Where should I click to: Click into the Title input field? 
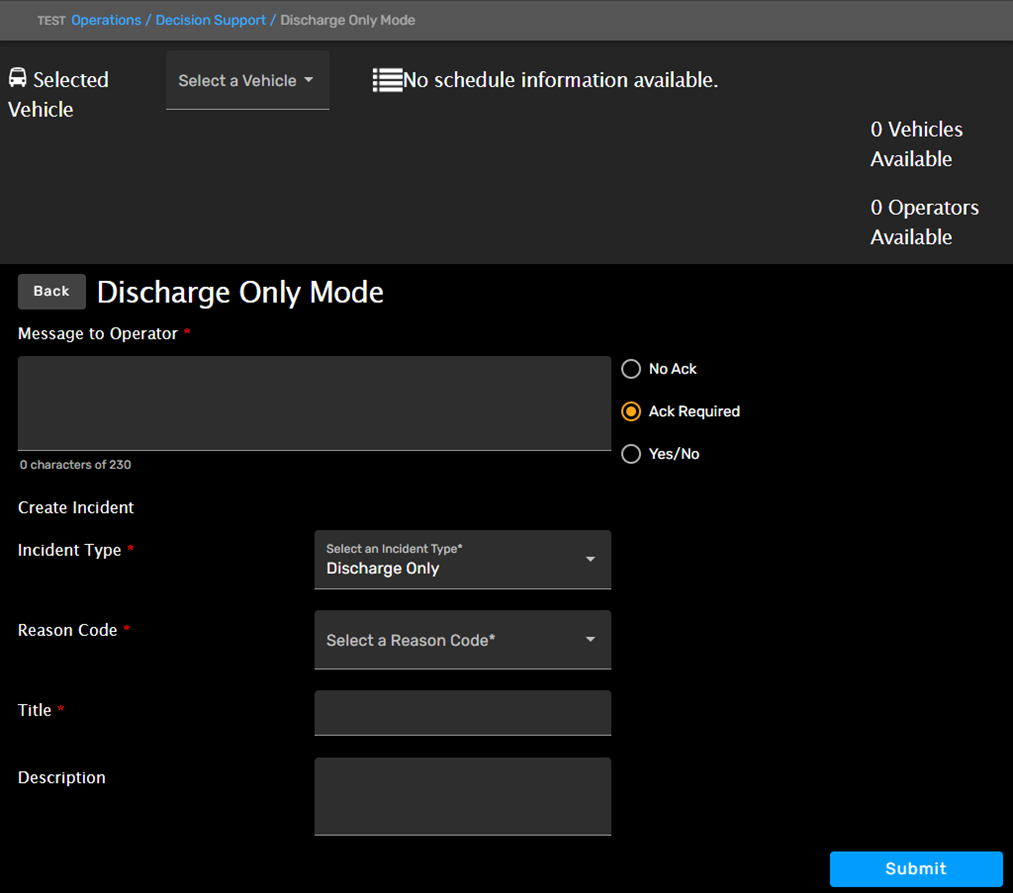(x=462, y=713)
